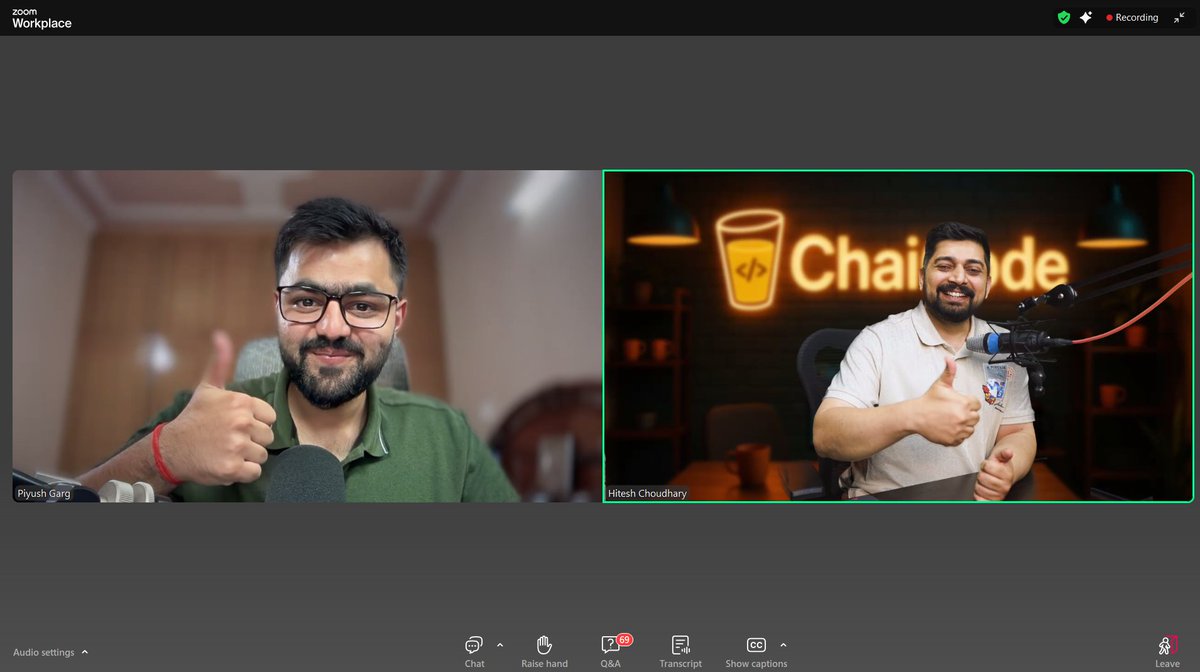The width and height of the screenshot is (1200, 672).
Task: Click the Leave meeting button
Action: click(1167, 650)
